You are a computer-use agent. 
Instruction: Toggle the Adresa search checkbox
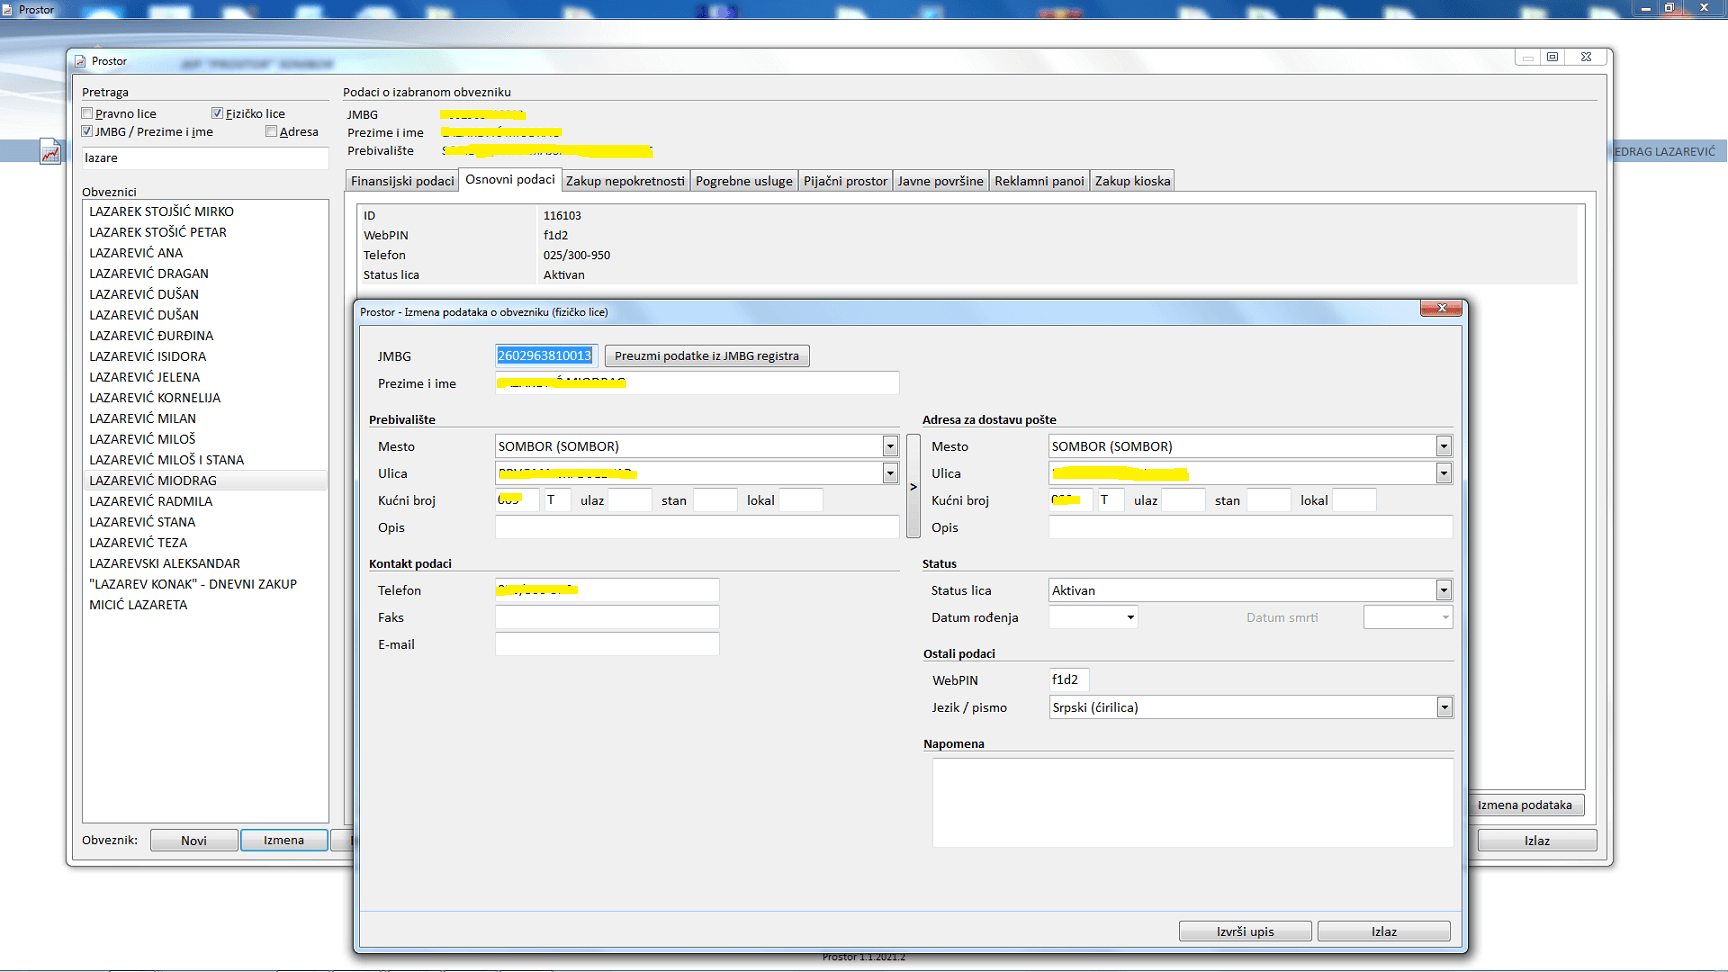[x=271, y=131]
